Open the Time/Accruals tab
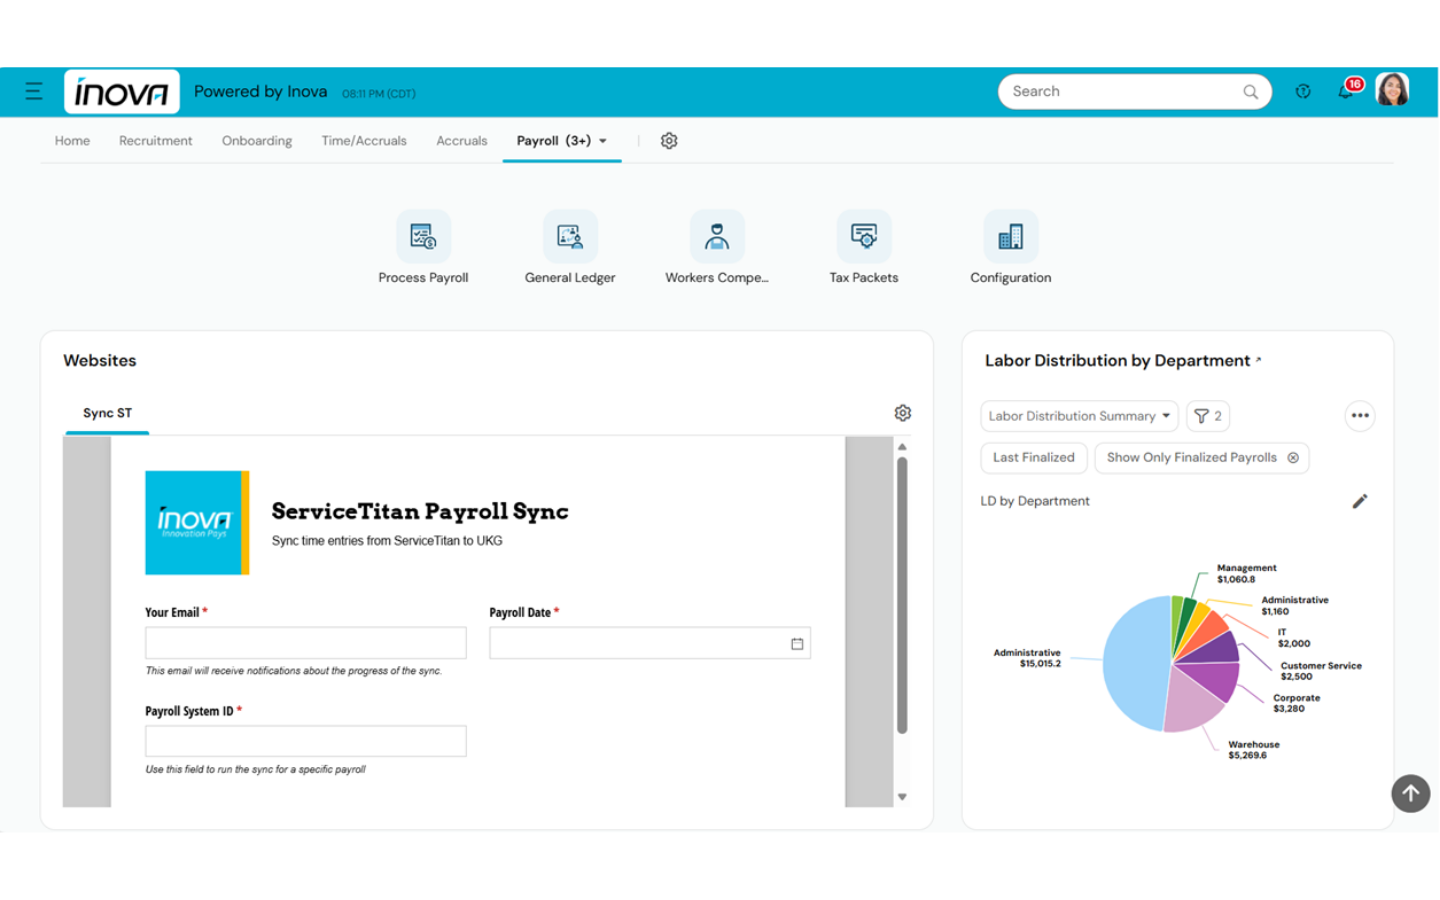Viewport: 1440px width, 900px height. [x=364, y=141]
